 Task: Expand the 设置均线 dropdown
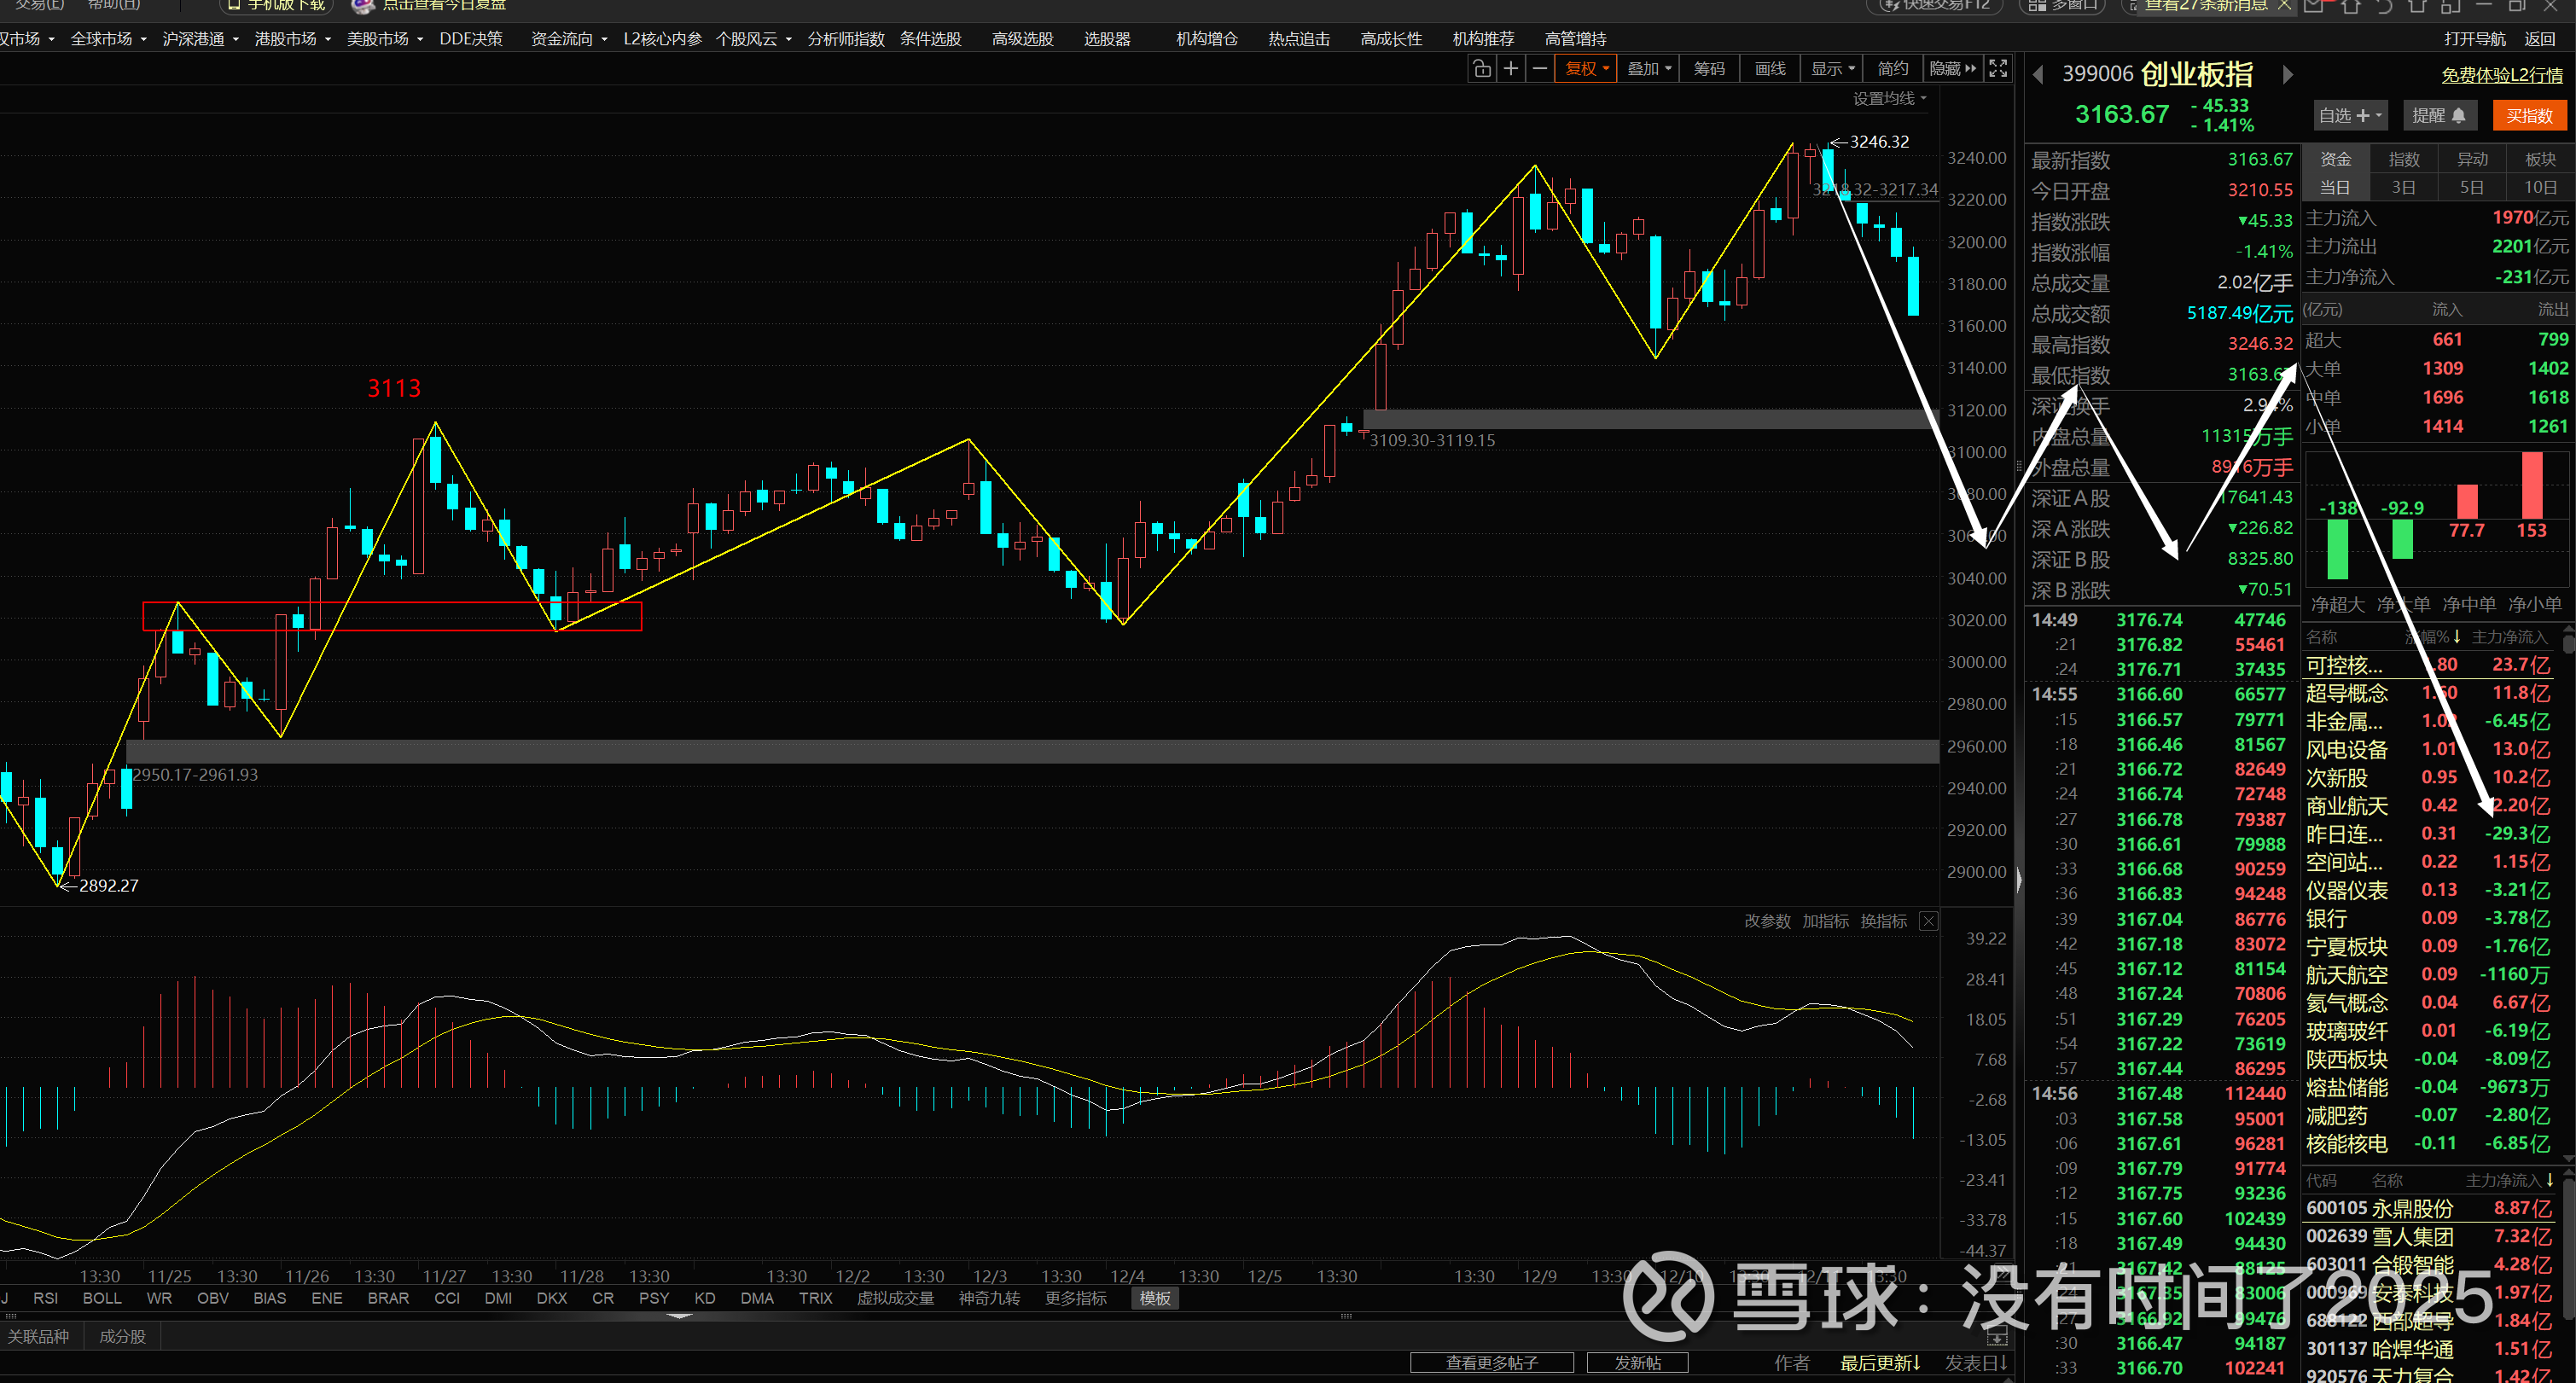tap(1889, 98)
